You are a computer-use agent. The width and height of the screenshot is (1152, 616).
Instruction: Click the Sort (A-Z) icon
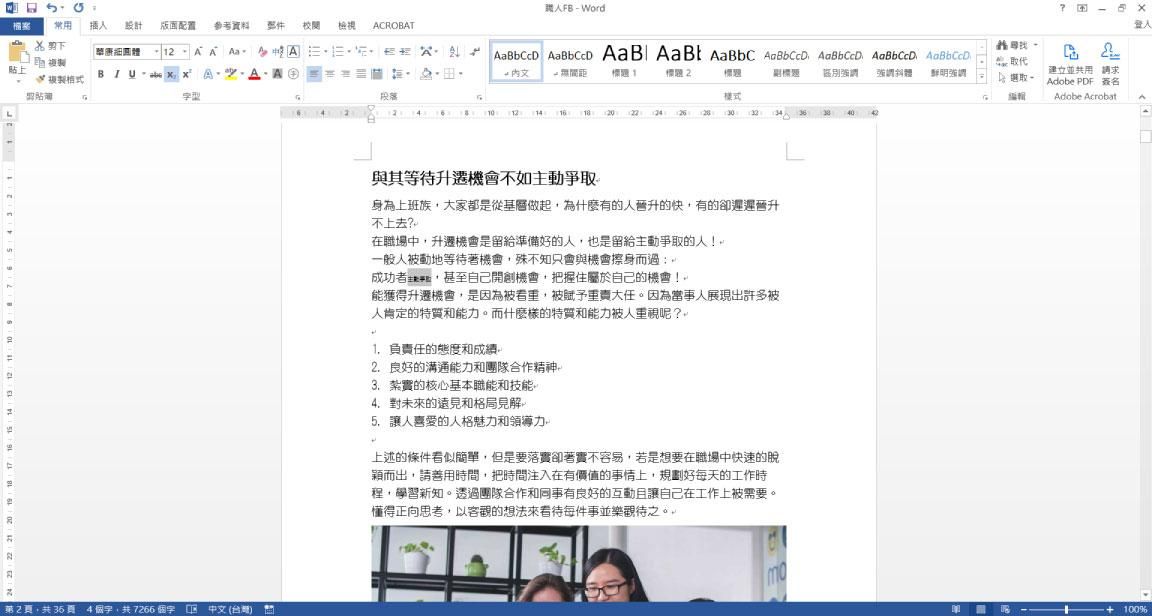[454, 51]
